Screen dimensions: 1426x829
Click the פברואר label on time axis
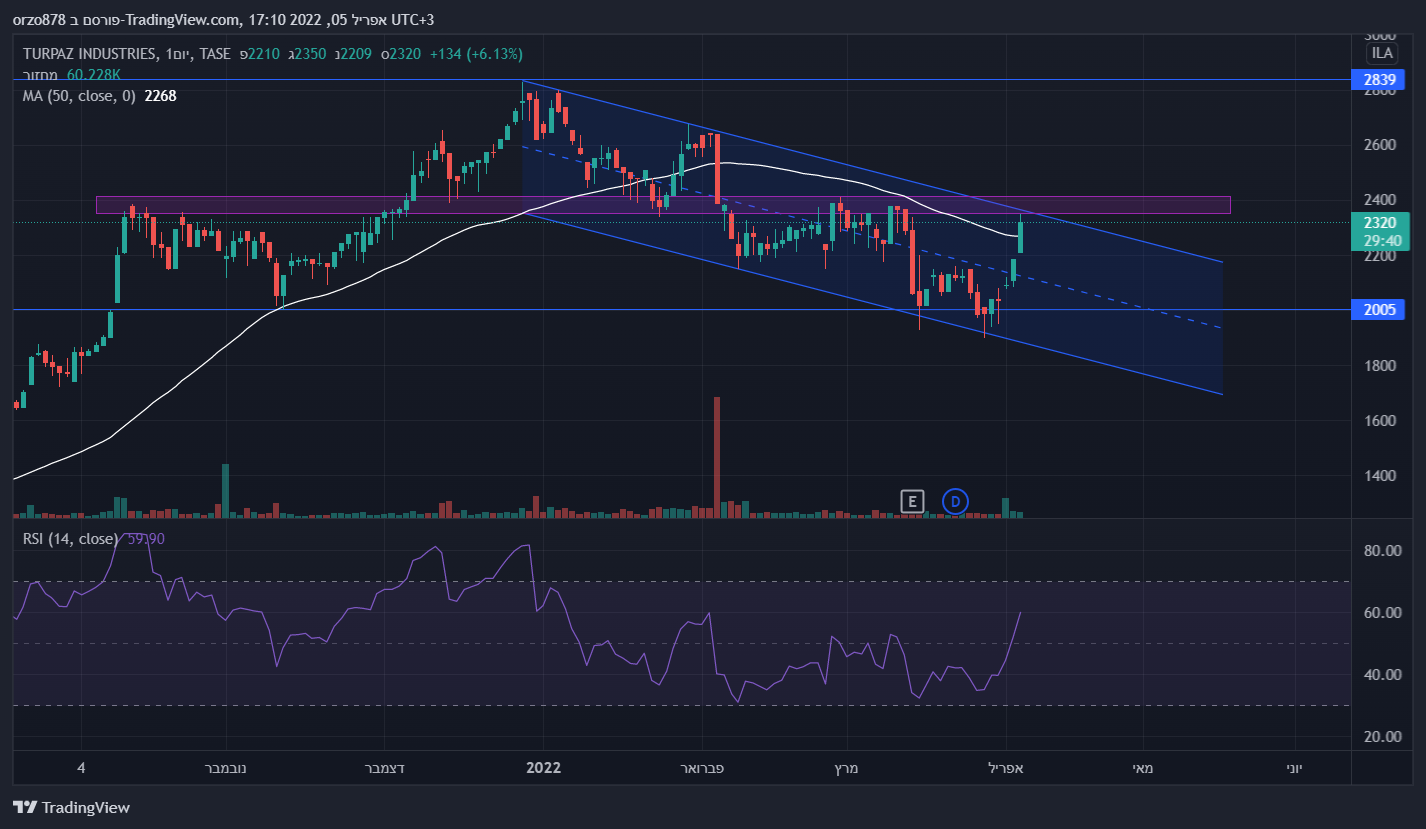click(702, 768)
